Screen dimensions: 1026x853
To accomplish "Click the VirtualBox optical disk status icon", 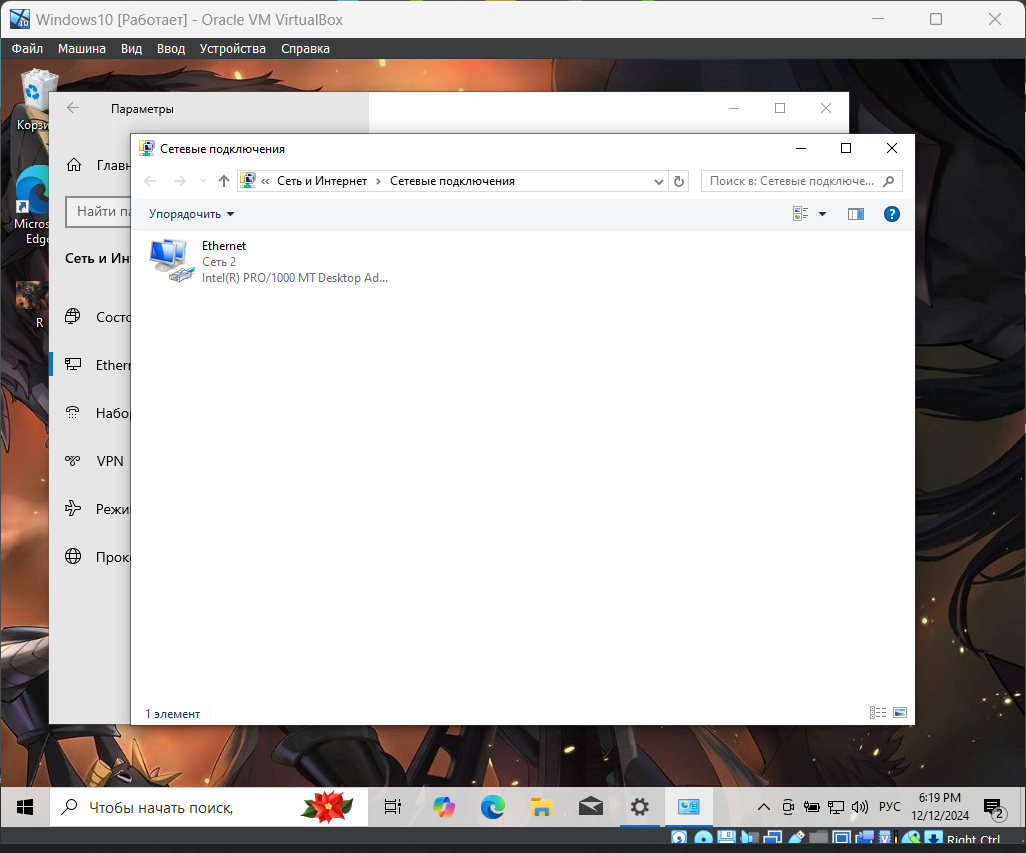I will [x=704, y=838].
